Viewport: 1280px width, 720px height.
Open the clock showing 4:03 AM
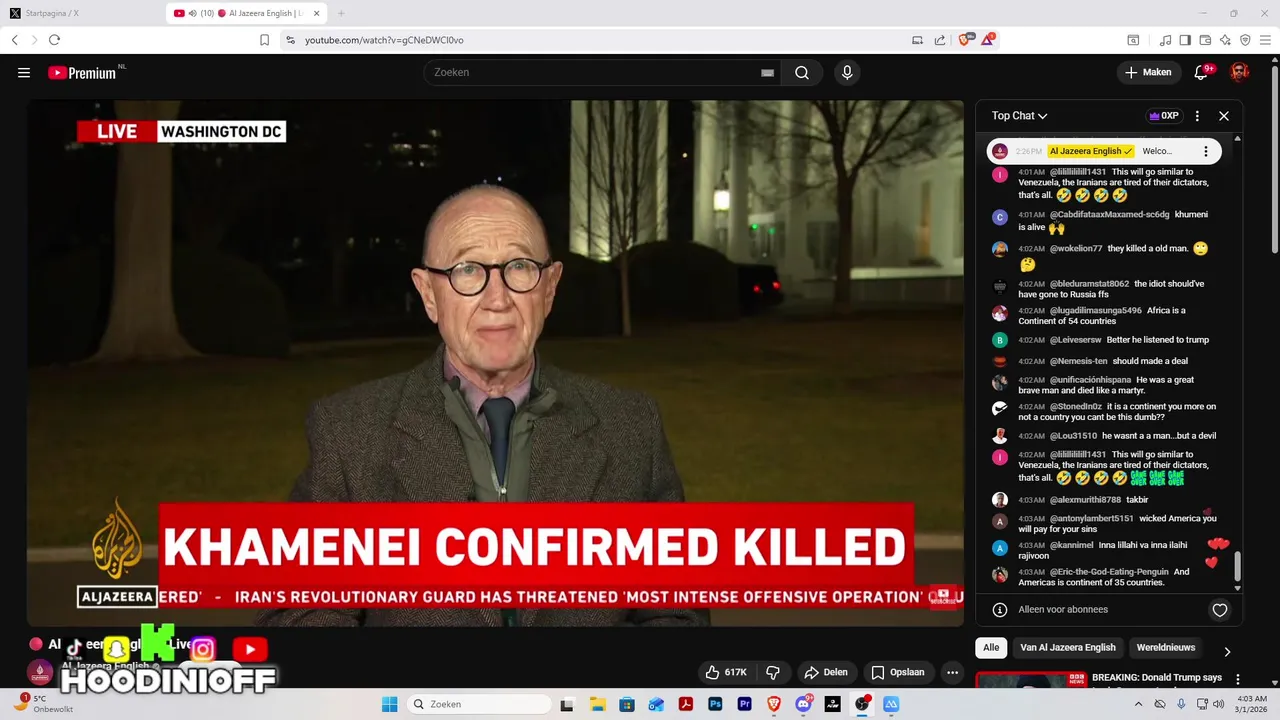pyautogui.click(x=1252, y=704)
